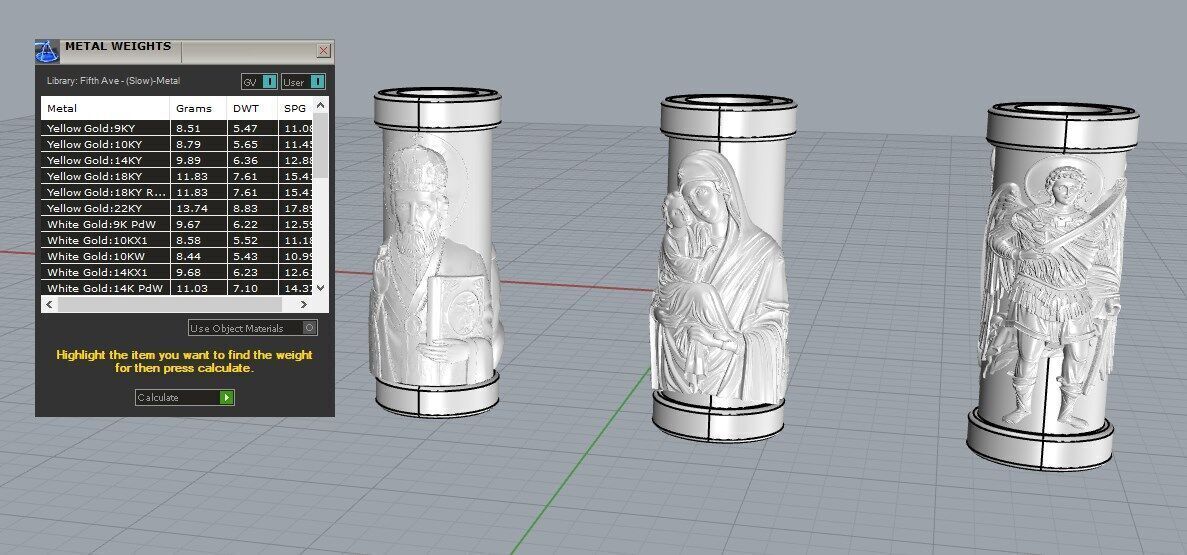This screenshot has width=1187, height=555.
Task: Click scroll right arrow of metal table
Action: pos(304,304)
